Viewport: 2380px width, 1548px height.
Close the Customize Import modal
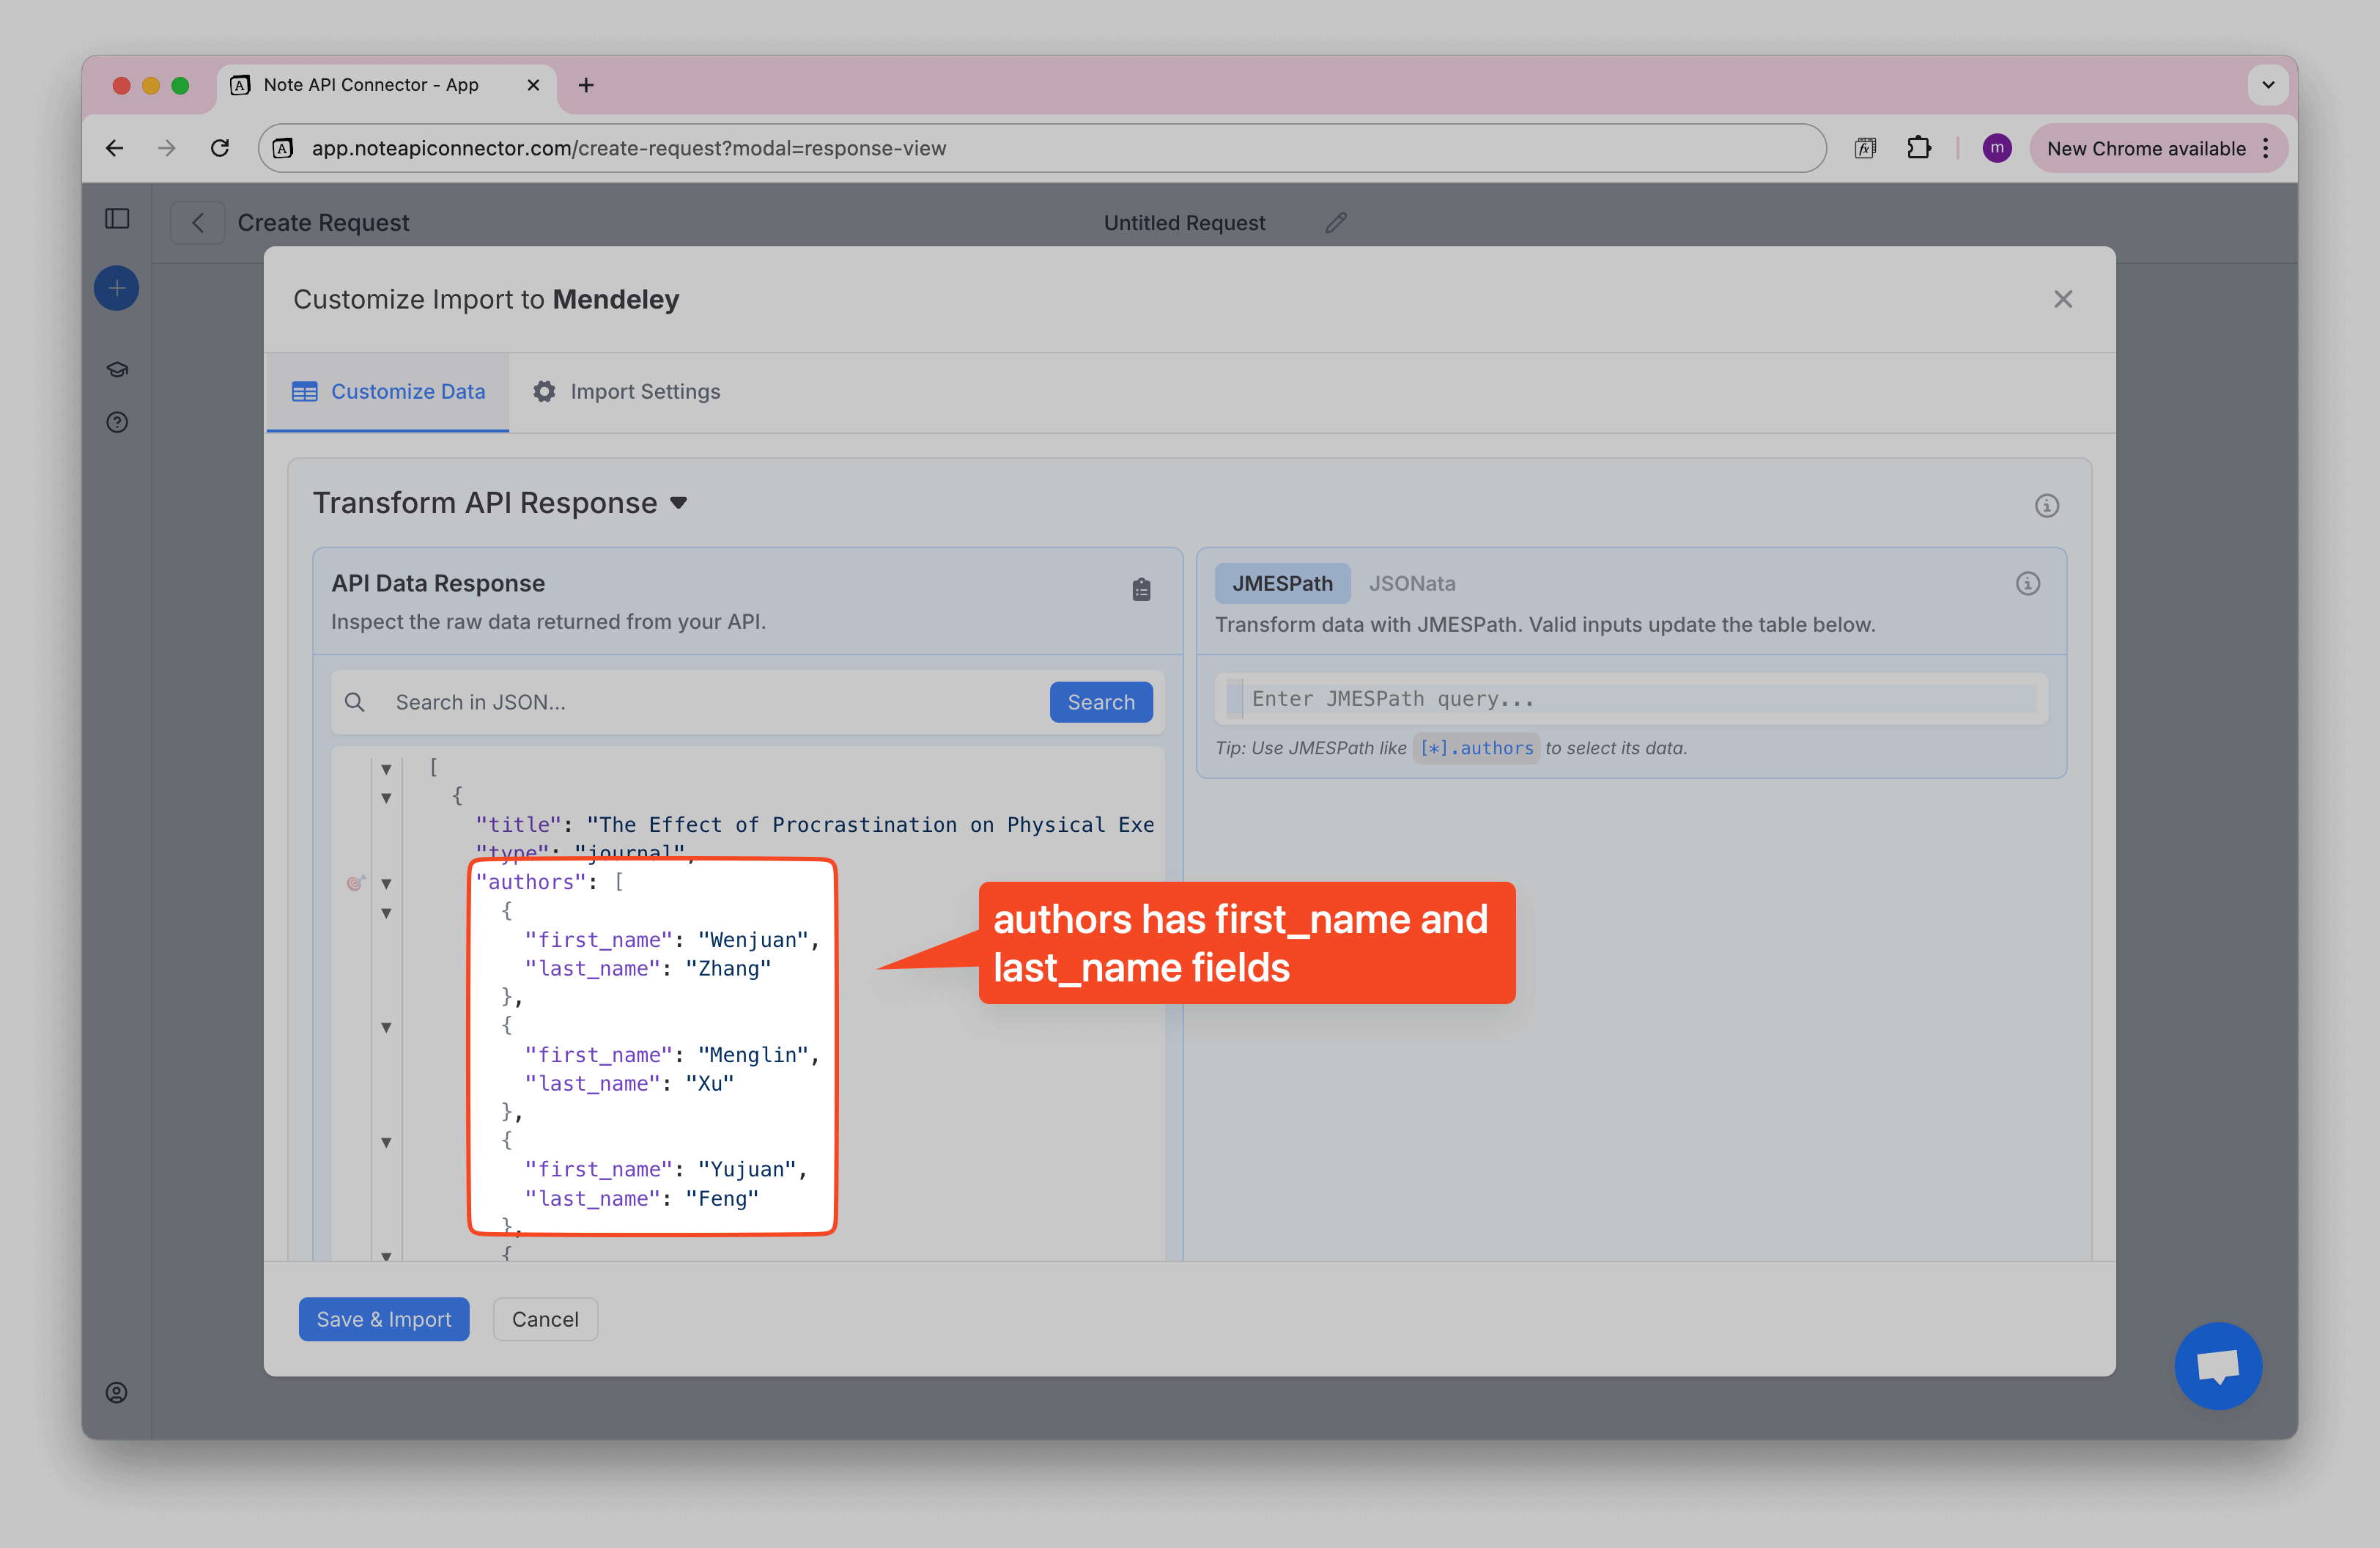click(2063, 299)
